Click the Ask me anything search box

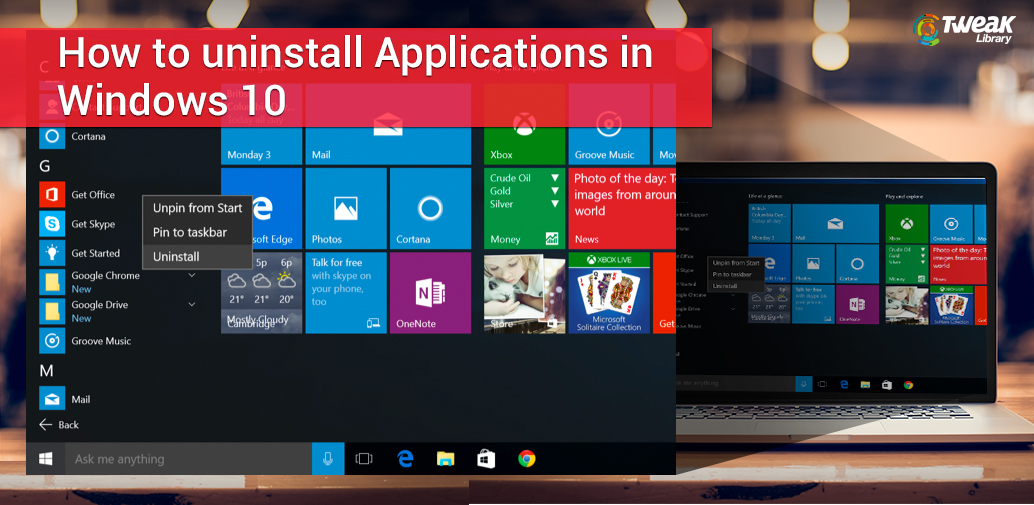click(188, 459)
